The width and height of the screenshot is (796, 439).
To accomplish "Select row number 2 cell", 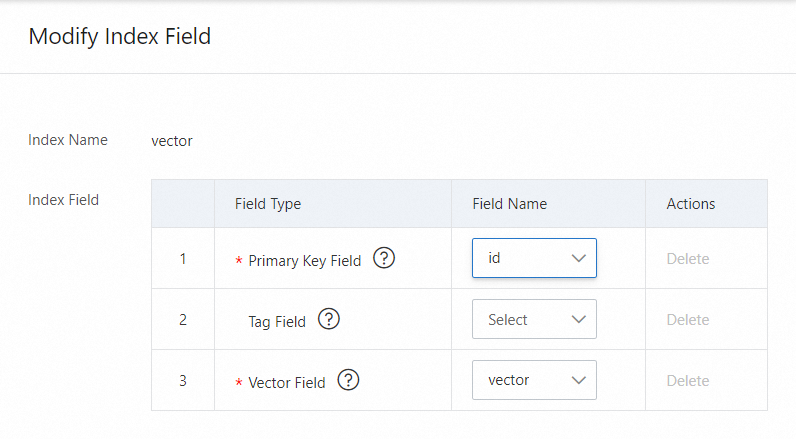I will pyautogui.click(x=183, y=320).
